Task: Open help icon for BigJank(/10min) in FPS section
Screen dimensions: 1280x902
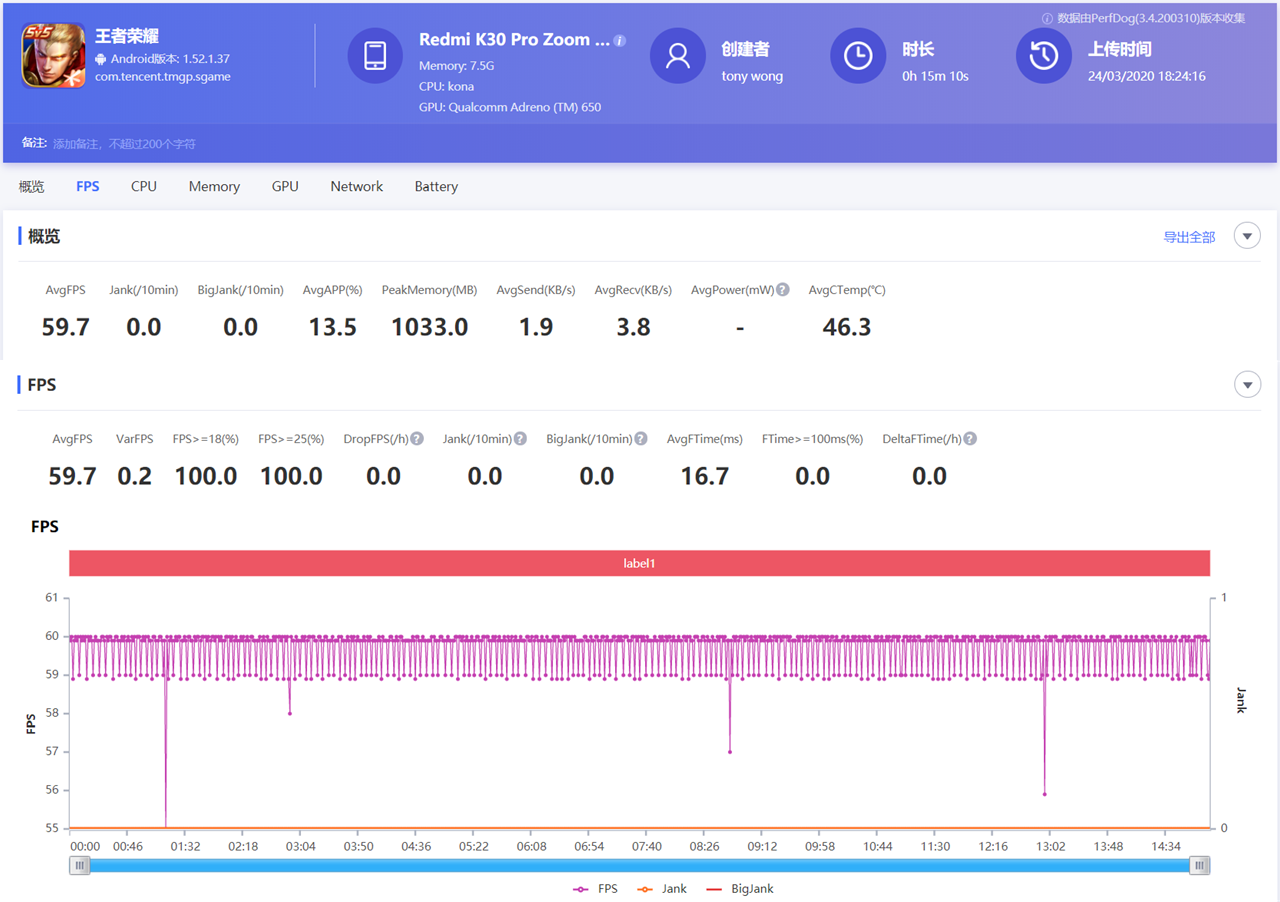Action: pos(641,439)
